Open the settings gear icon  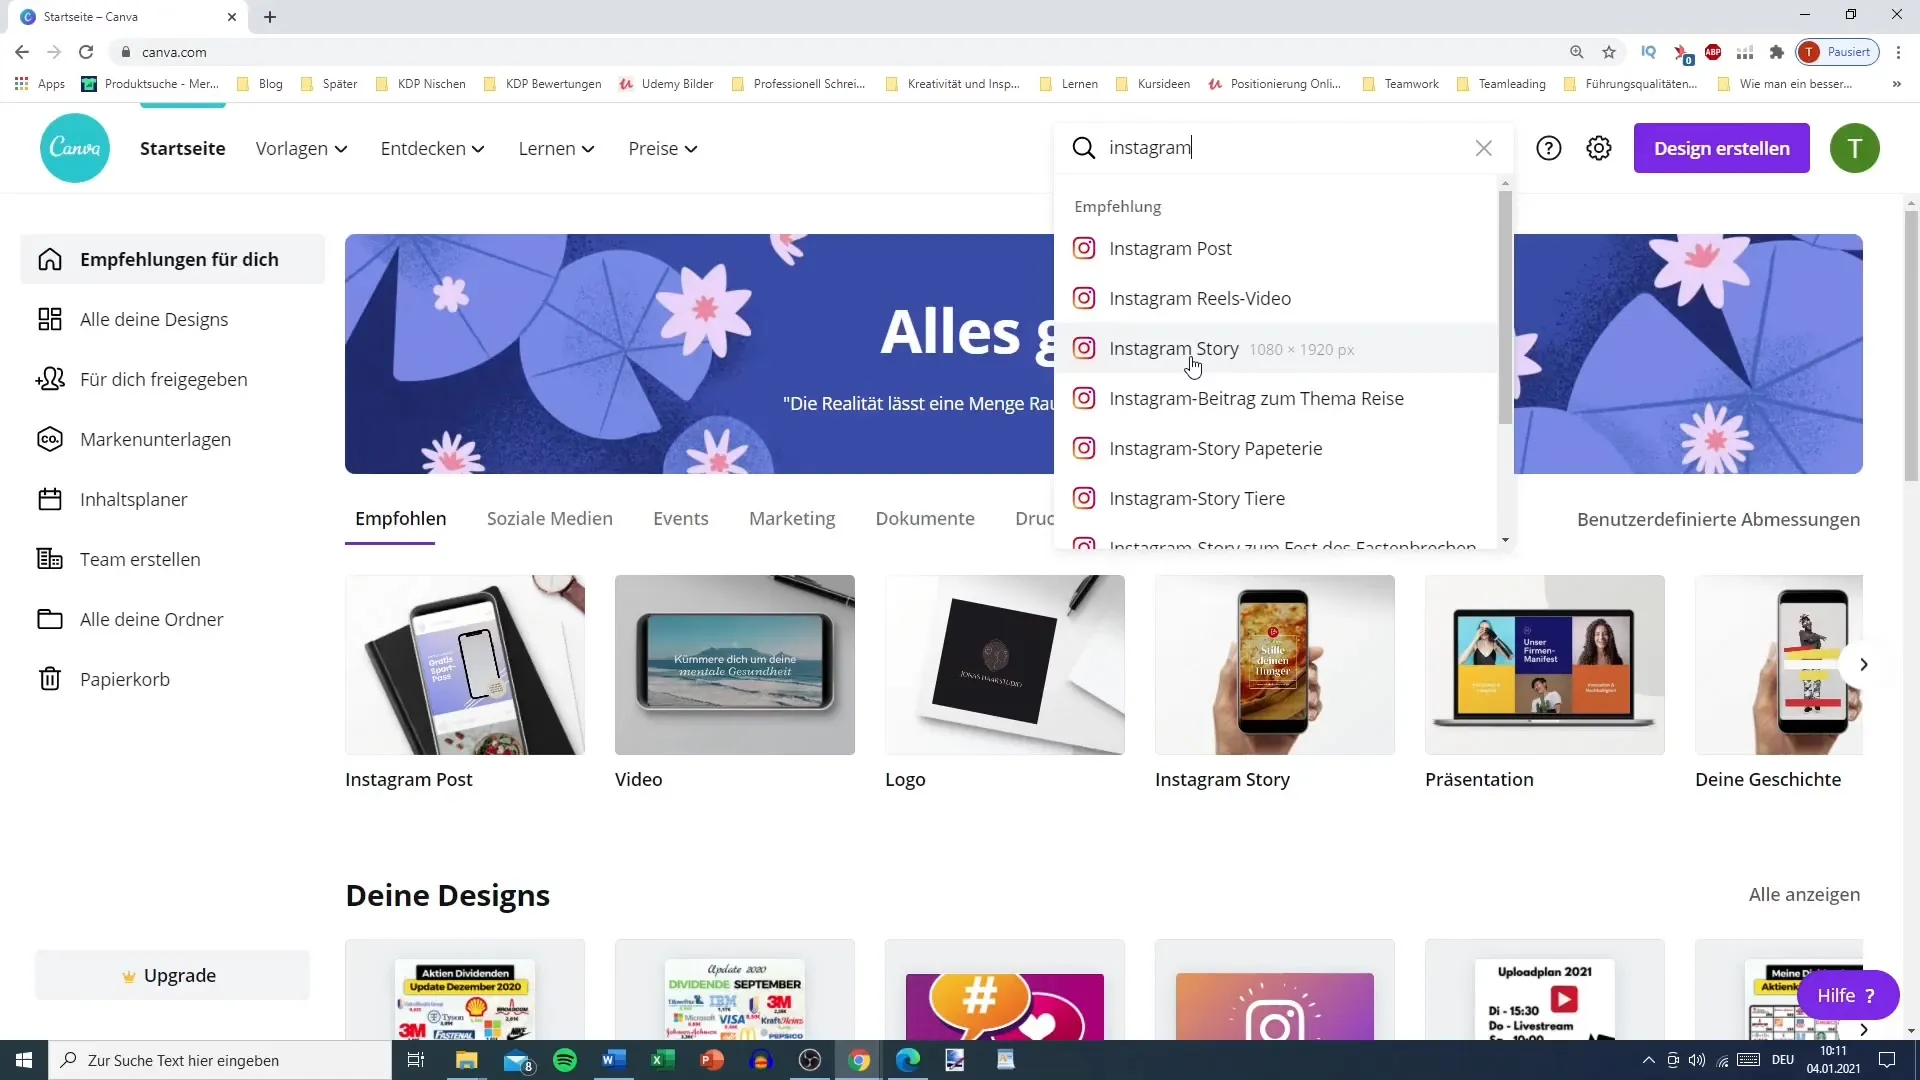pos(1599,148)
